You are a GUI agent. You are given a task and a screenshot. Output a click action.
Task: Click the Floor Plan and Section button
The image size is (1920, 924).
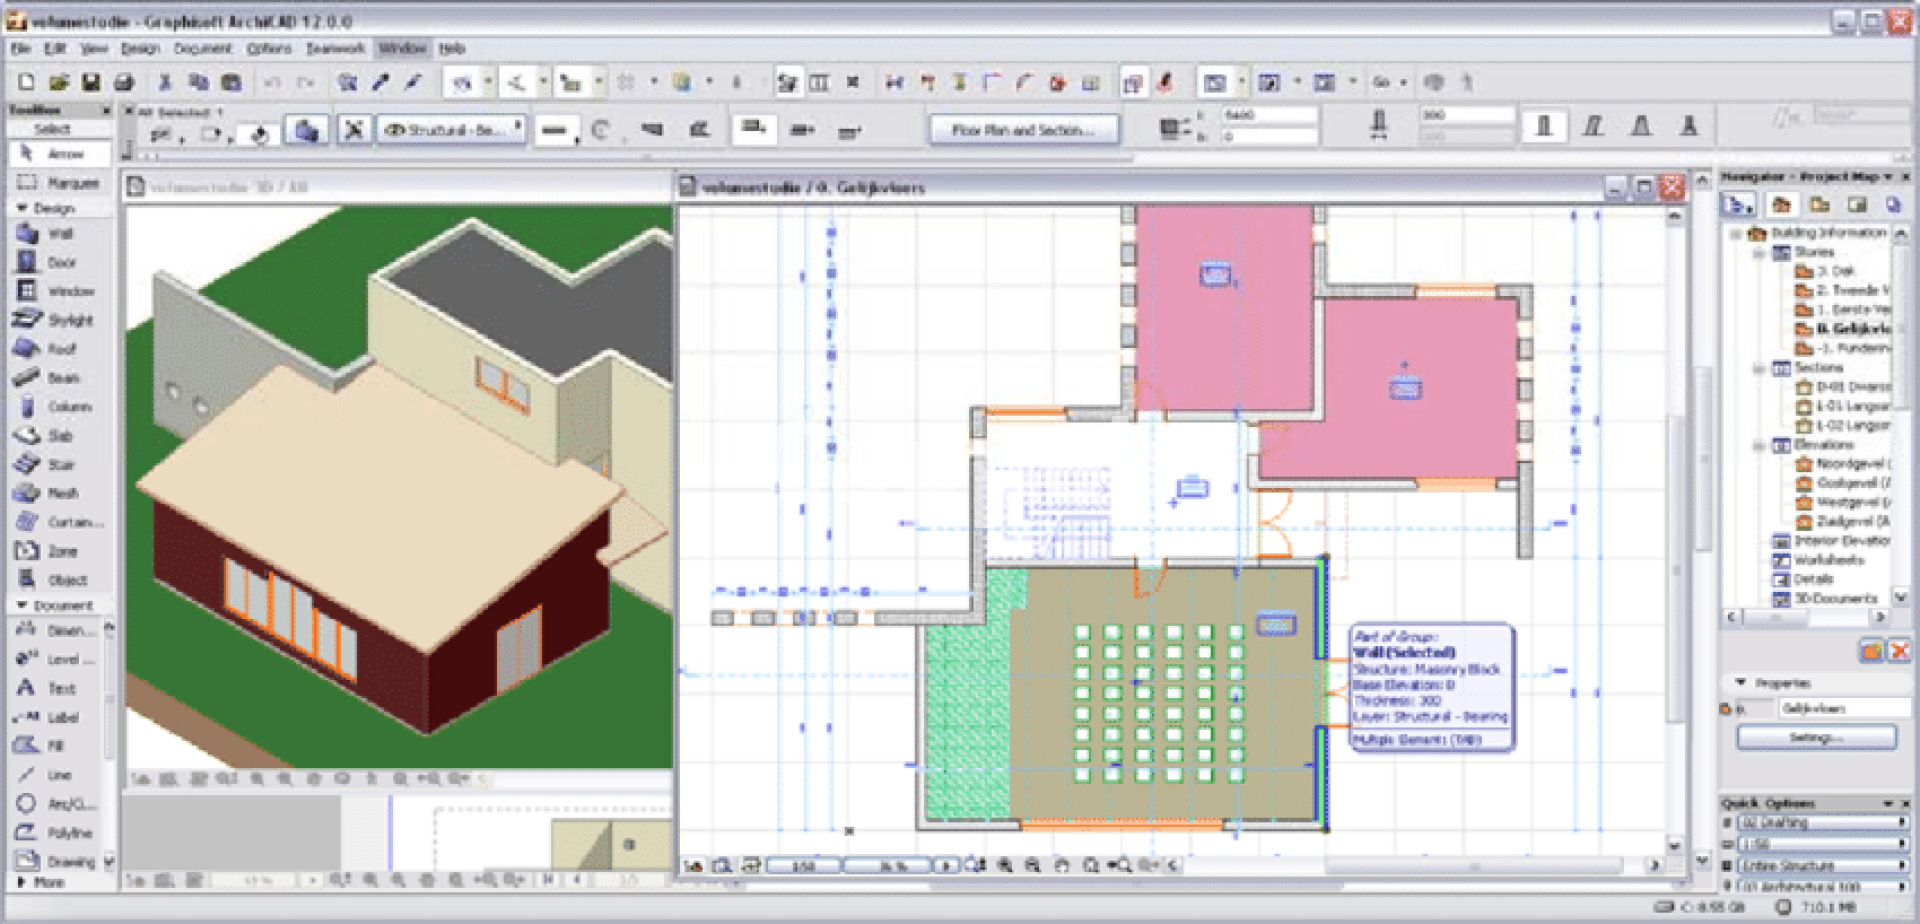point(1023,130)
